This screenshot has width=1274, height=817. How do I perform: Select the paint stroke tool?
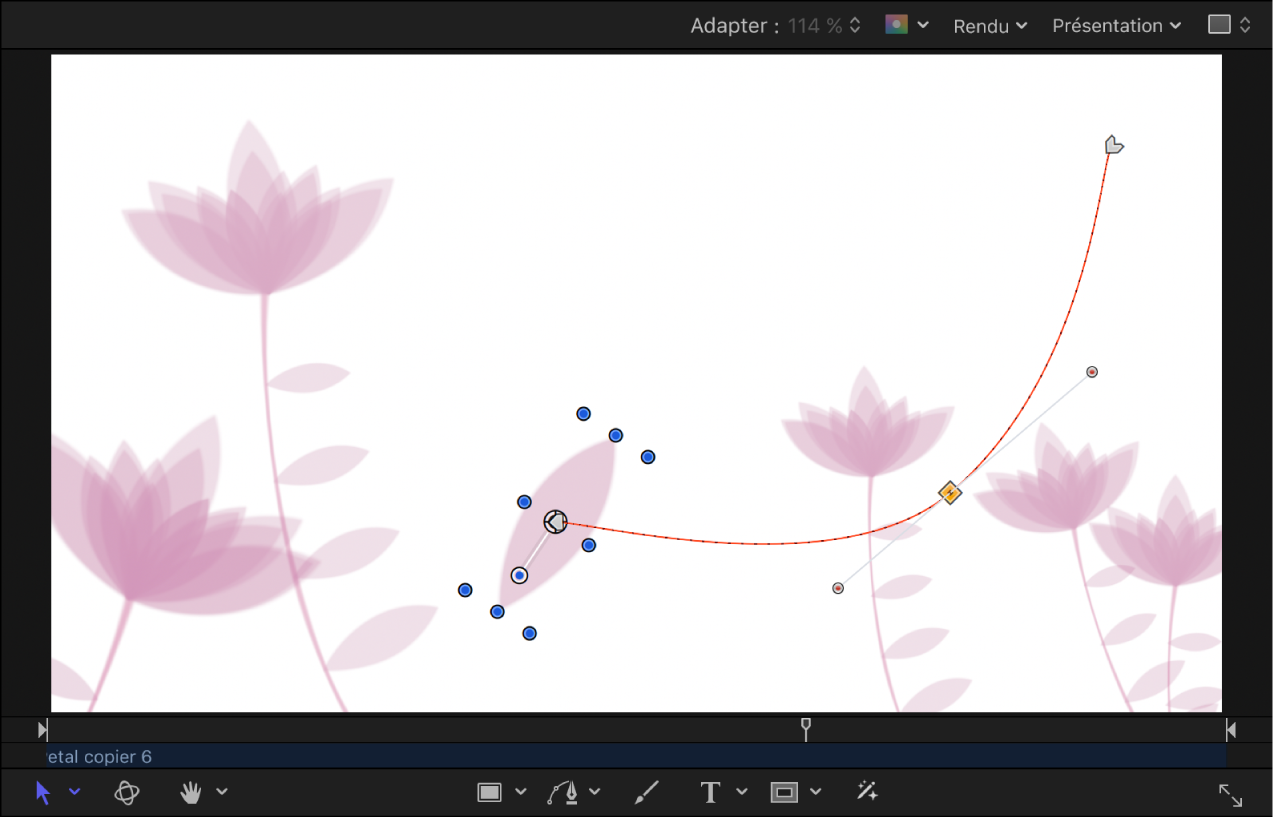tap(646, 791)
